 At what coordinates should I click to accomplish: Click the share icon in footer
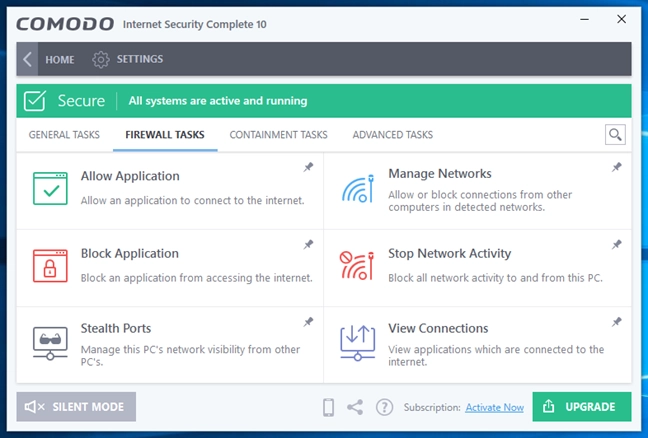[355, 407]
